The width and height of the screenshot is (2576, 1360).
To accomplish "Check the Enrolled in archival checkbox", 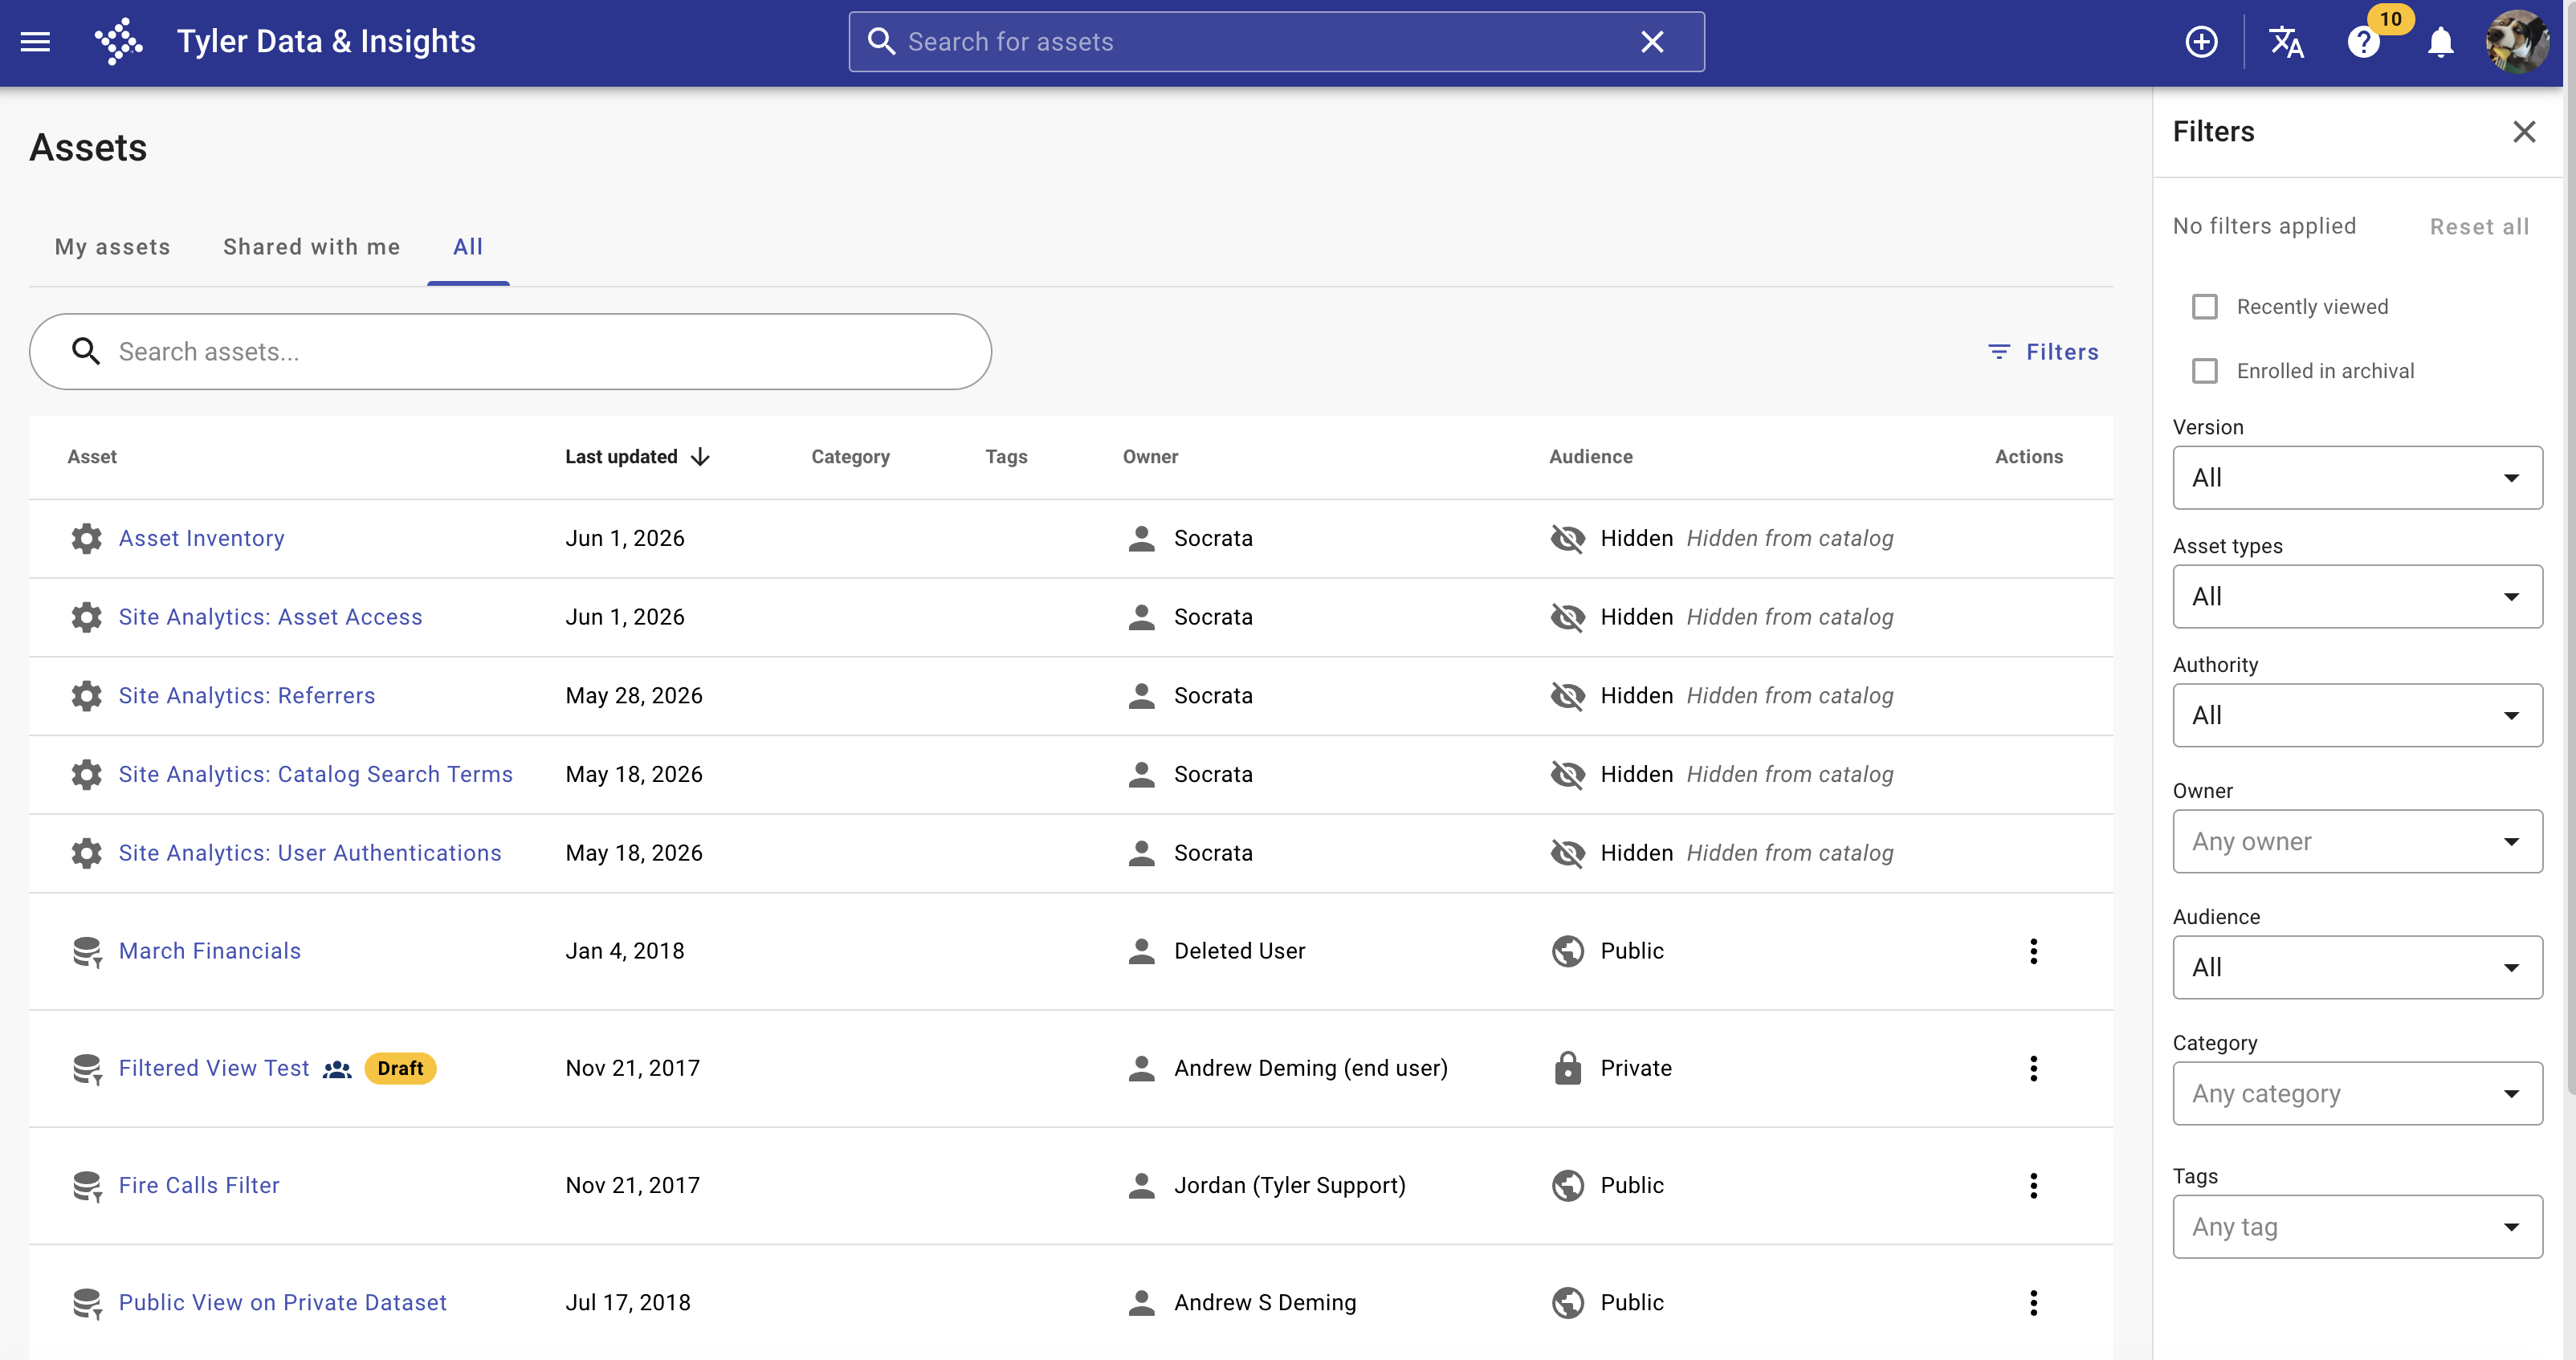I will pyautogui.click(x=2204, y=370).
